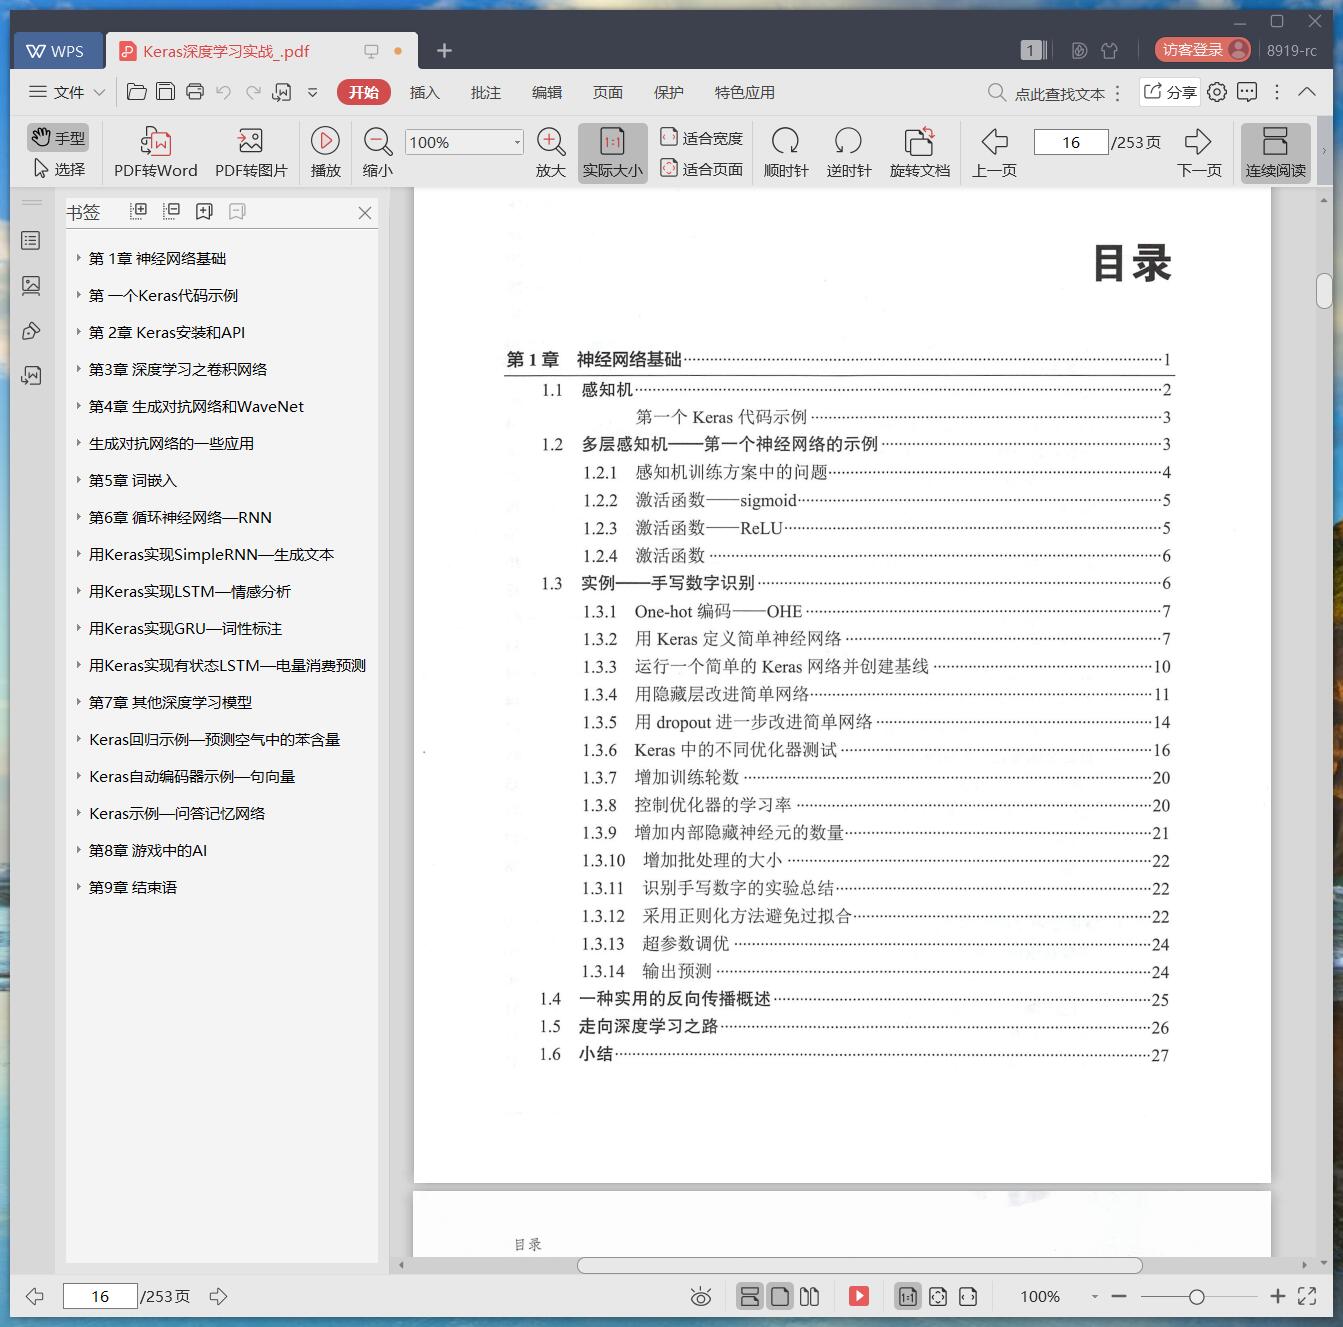Toggle Actual Size view
Image resolution: width=1343 pixels, height=1327 pixels.
point(612,153)
